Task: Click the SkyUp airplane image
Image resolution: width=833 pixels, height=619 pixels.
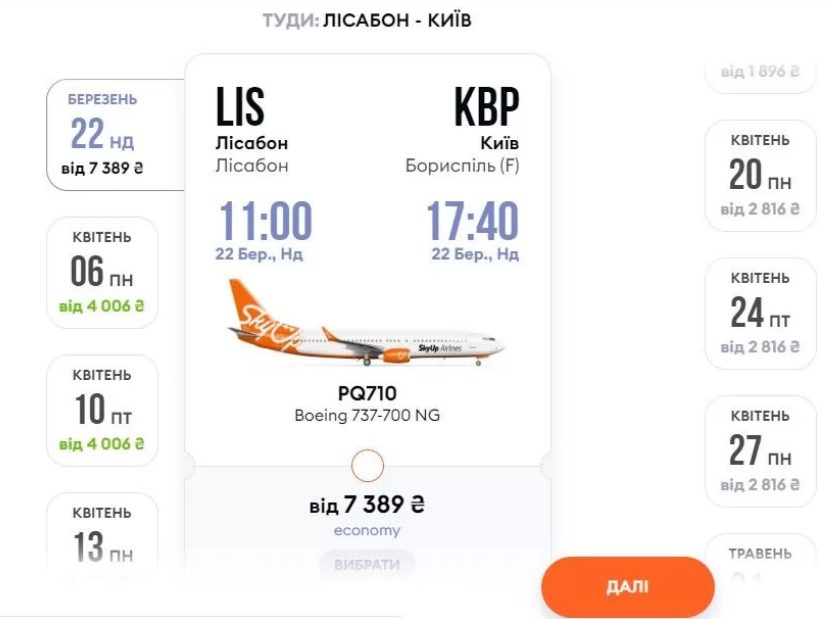Action: click(367, 327)
